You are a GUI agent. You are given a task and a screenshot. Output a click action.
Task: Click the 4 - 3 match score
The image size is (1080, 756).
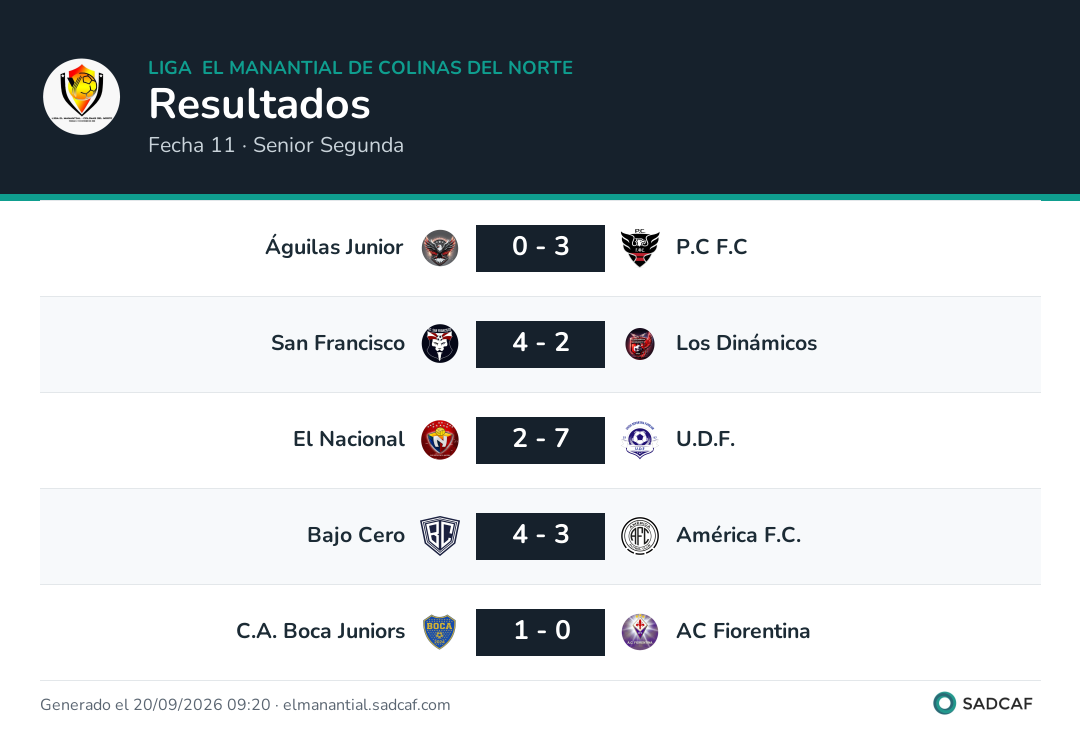tap(541, 536)
